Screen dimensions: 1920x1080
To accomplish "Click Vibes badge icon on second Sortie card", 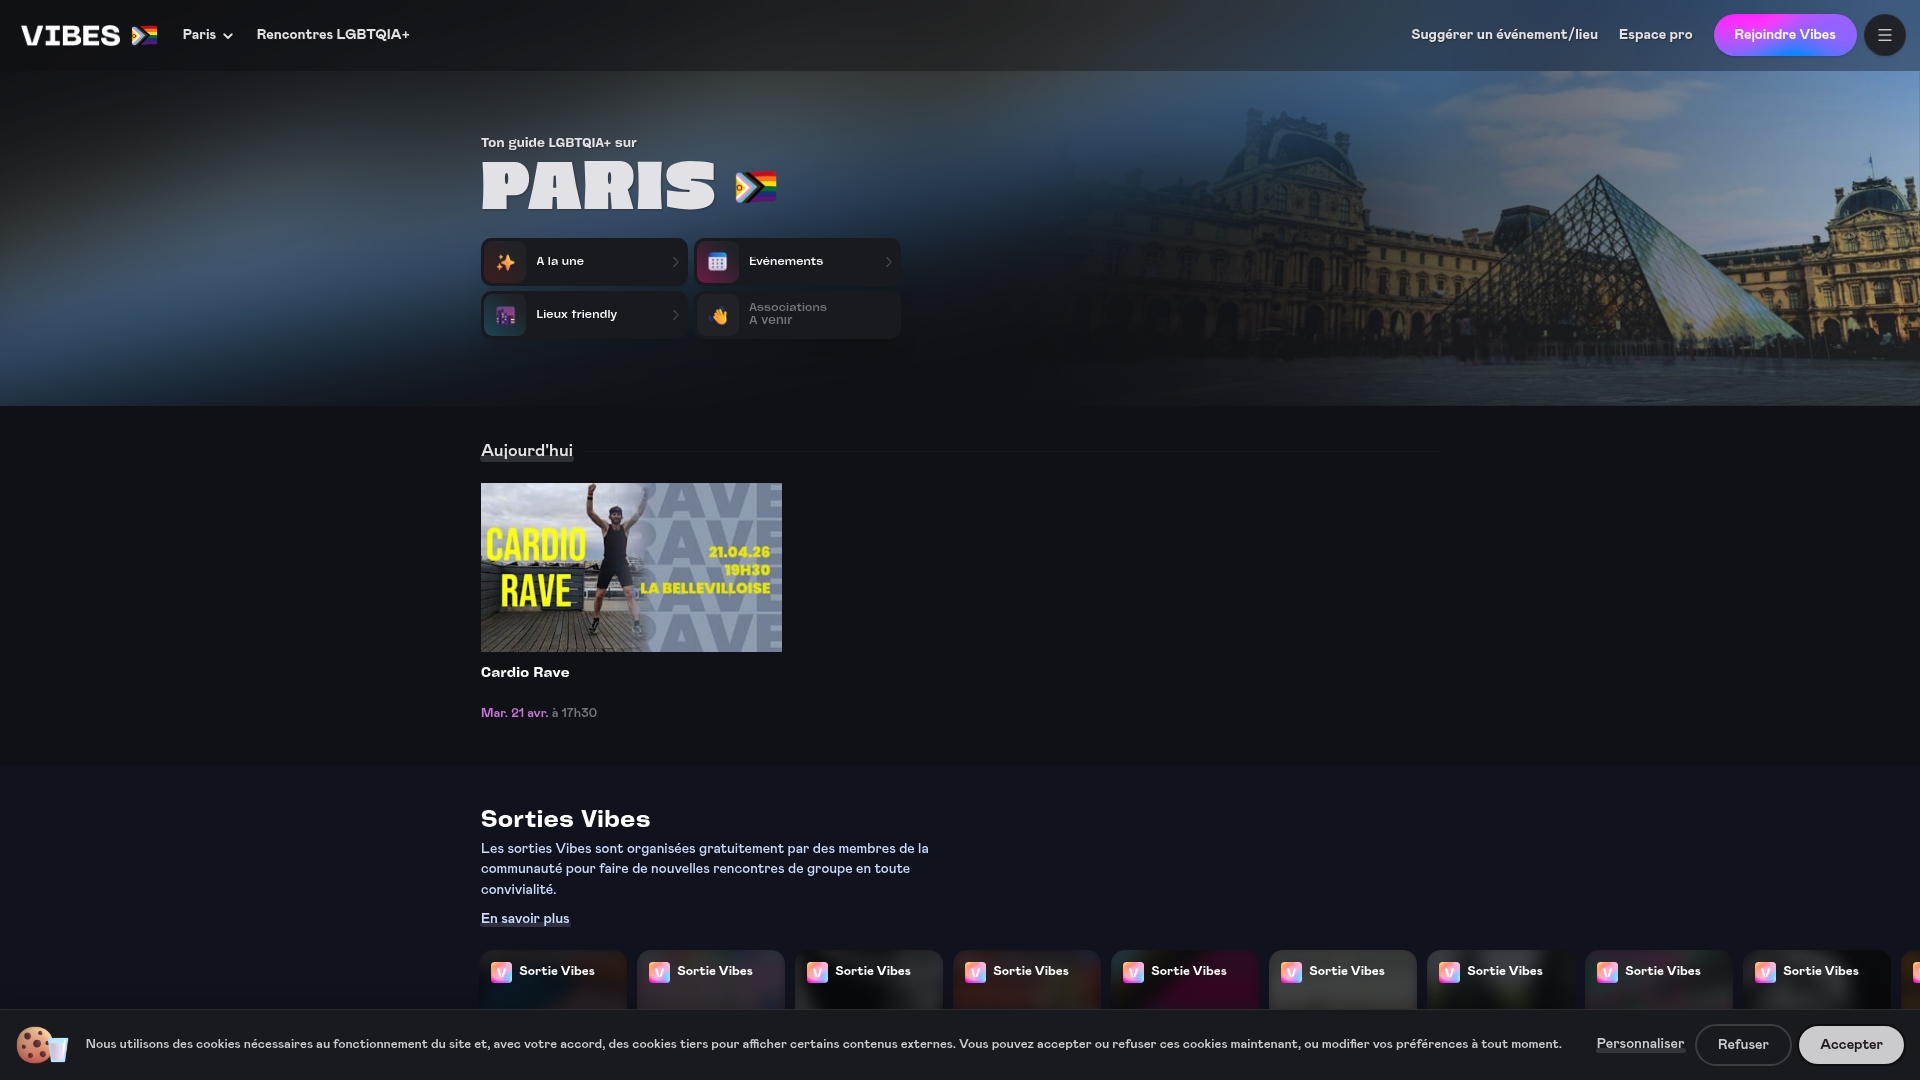I will pos(659,972).
